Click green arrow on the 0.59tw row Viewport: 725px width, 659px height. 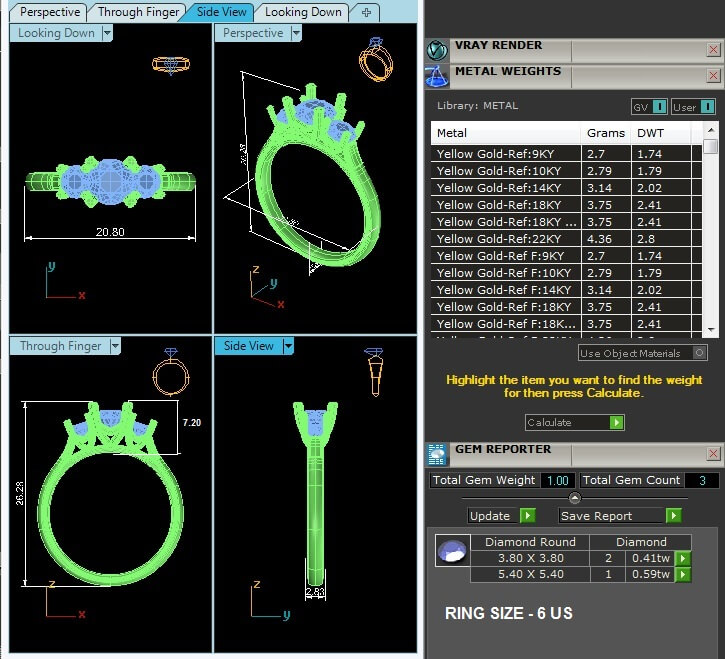(x=683, y=574)
